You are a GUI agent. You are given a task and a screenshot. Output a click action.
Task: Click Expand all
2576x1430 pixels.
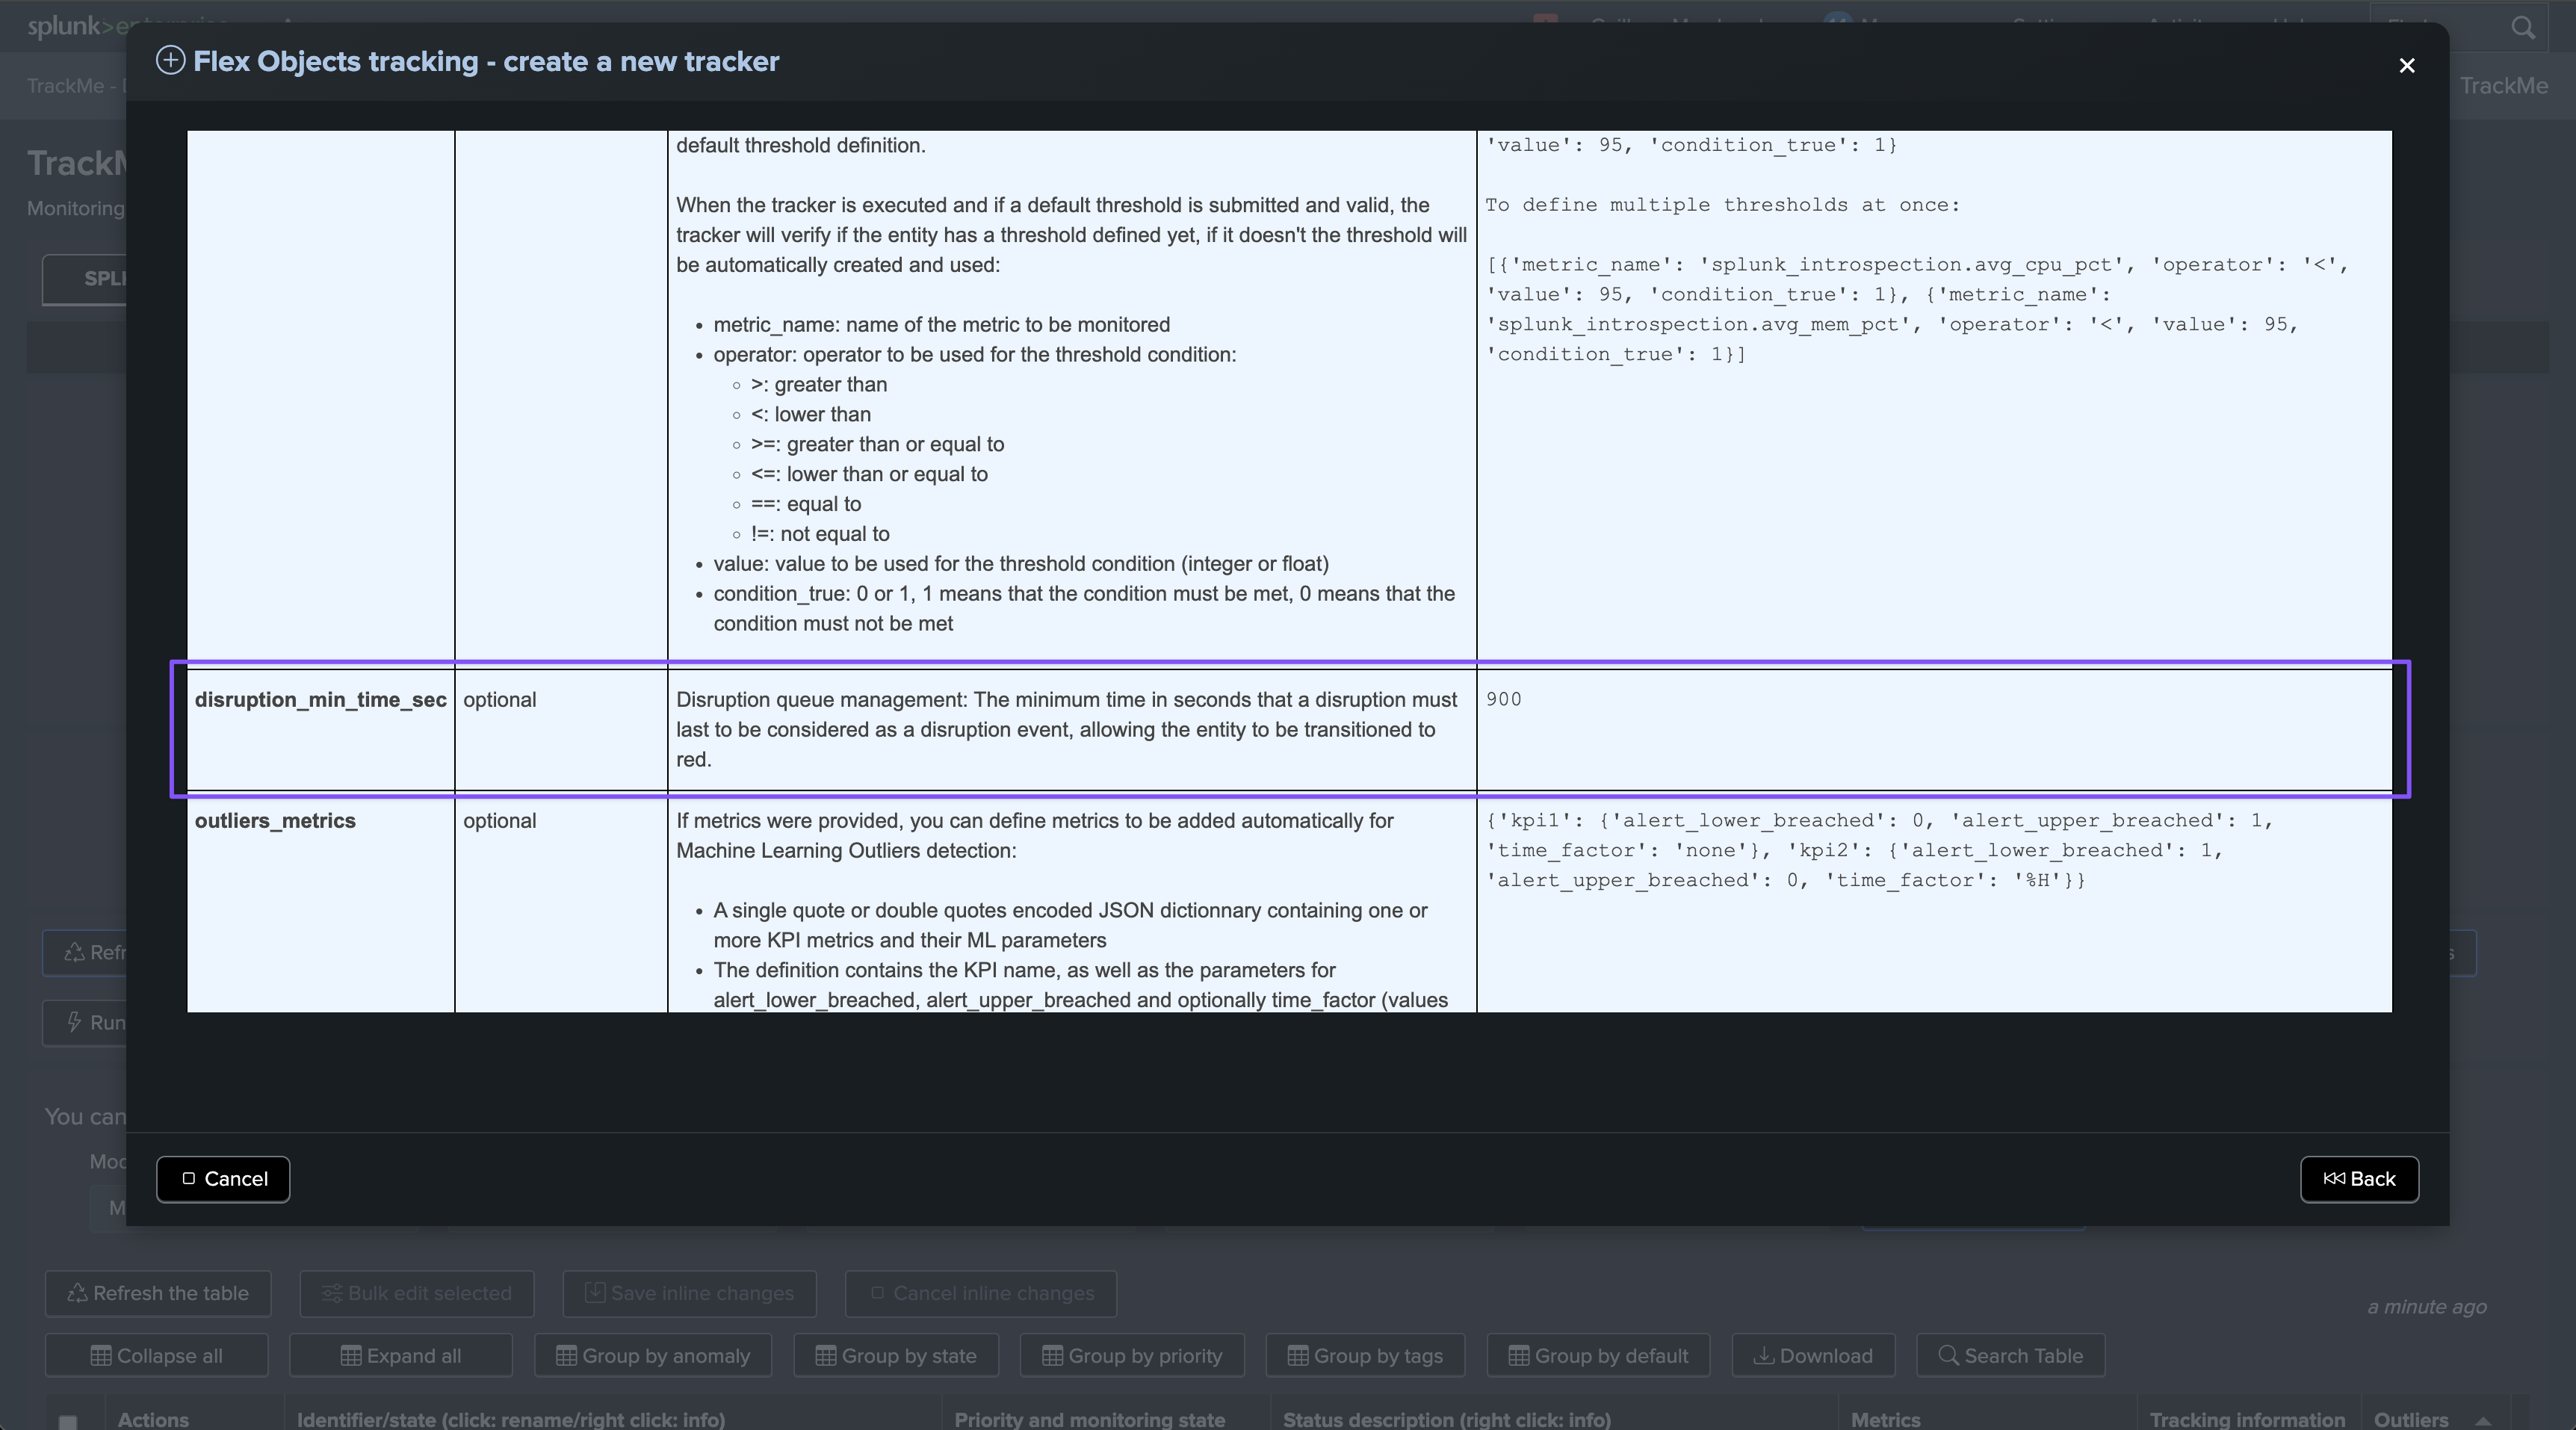coord(401,1356)
